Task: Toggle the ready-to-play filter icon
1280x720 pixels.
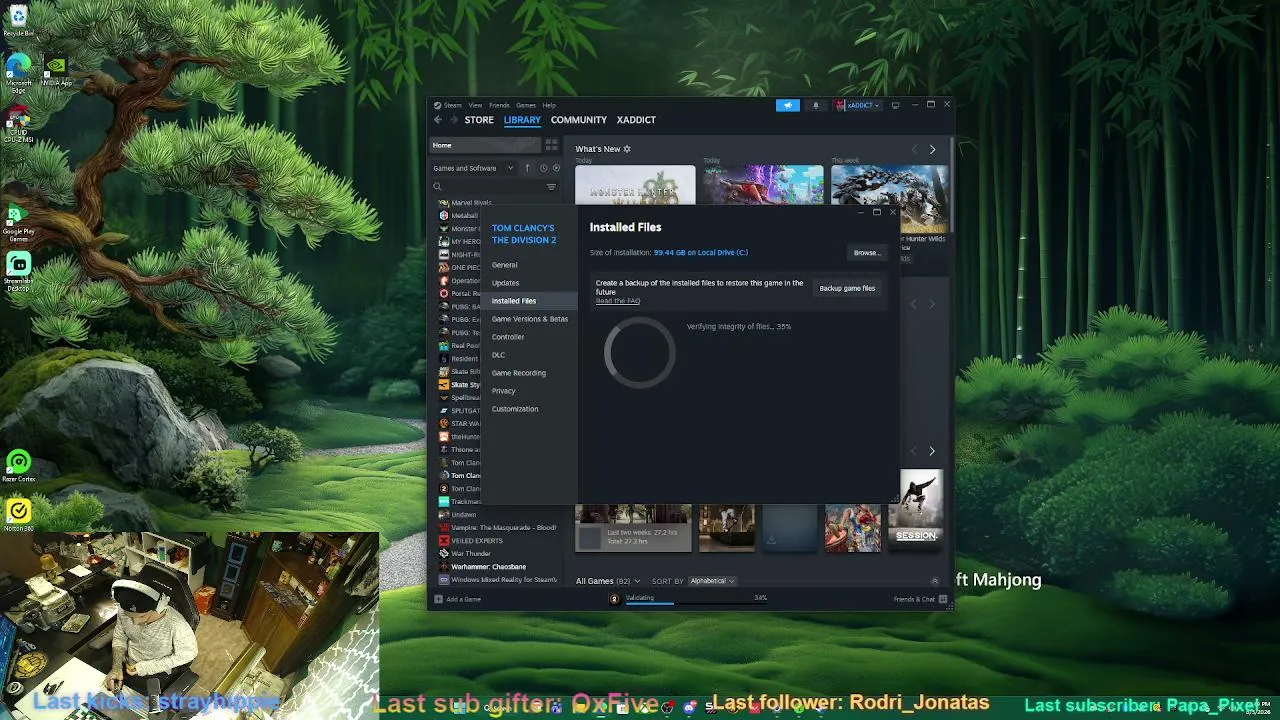Action: tap(556, 168)
